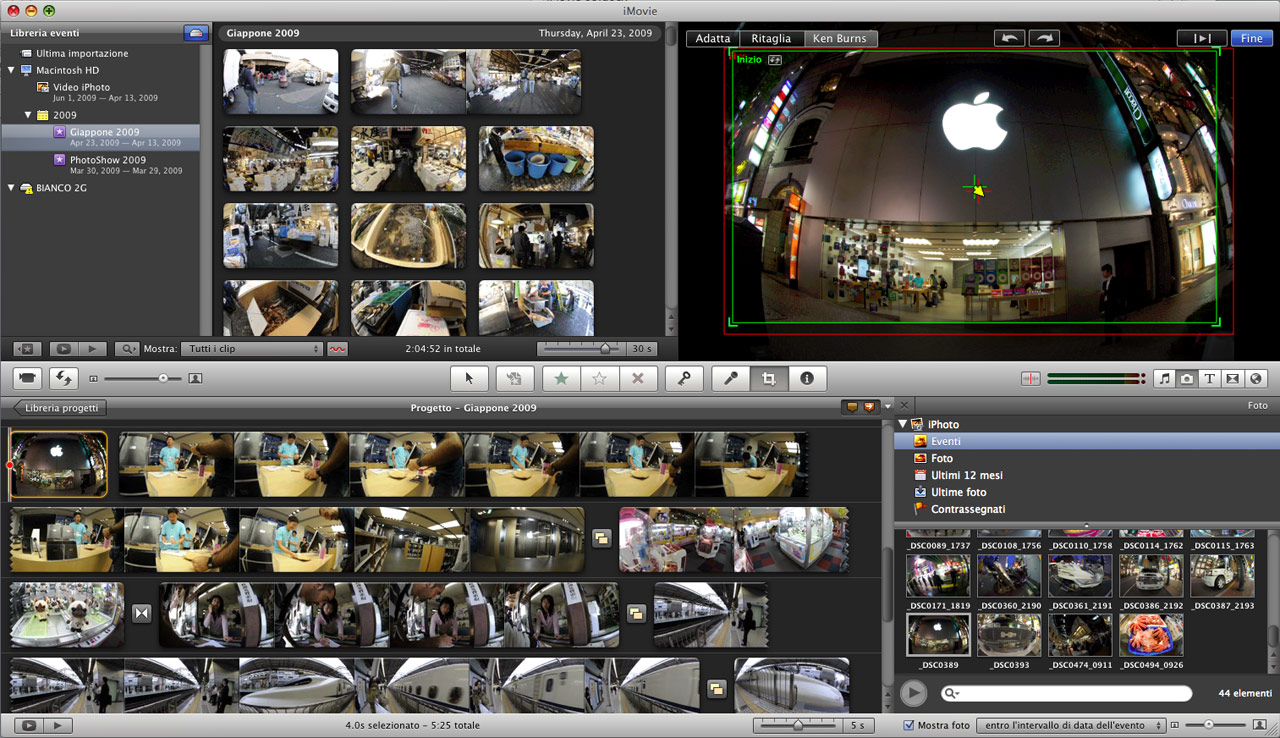Image resolution: width=1280 pixels, height=738 pixels.
Task: Select Apple store clip in project
Action: (58, 465)
